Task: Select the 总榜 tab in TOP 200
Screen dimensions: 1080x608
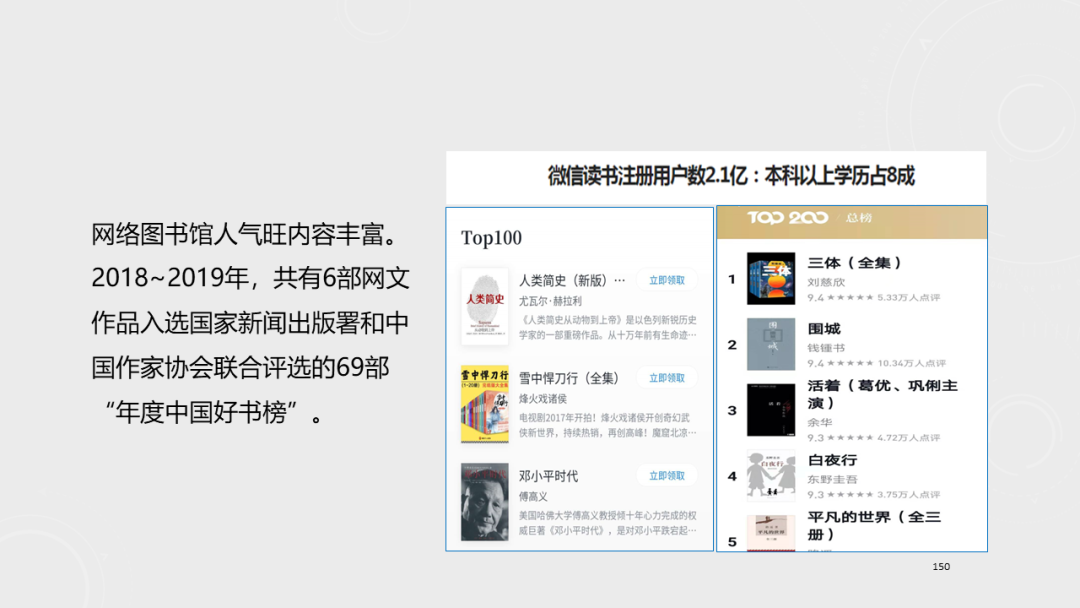Action: click(858, 218)
